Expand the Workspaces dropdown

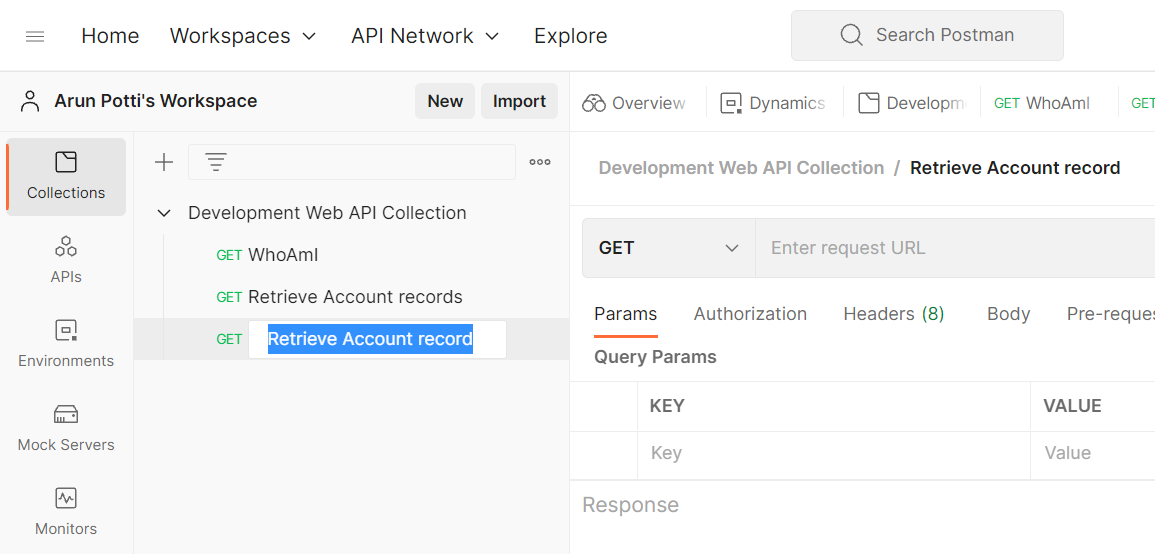(243, 36)
